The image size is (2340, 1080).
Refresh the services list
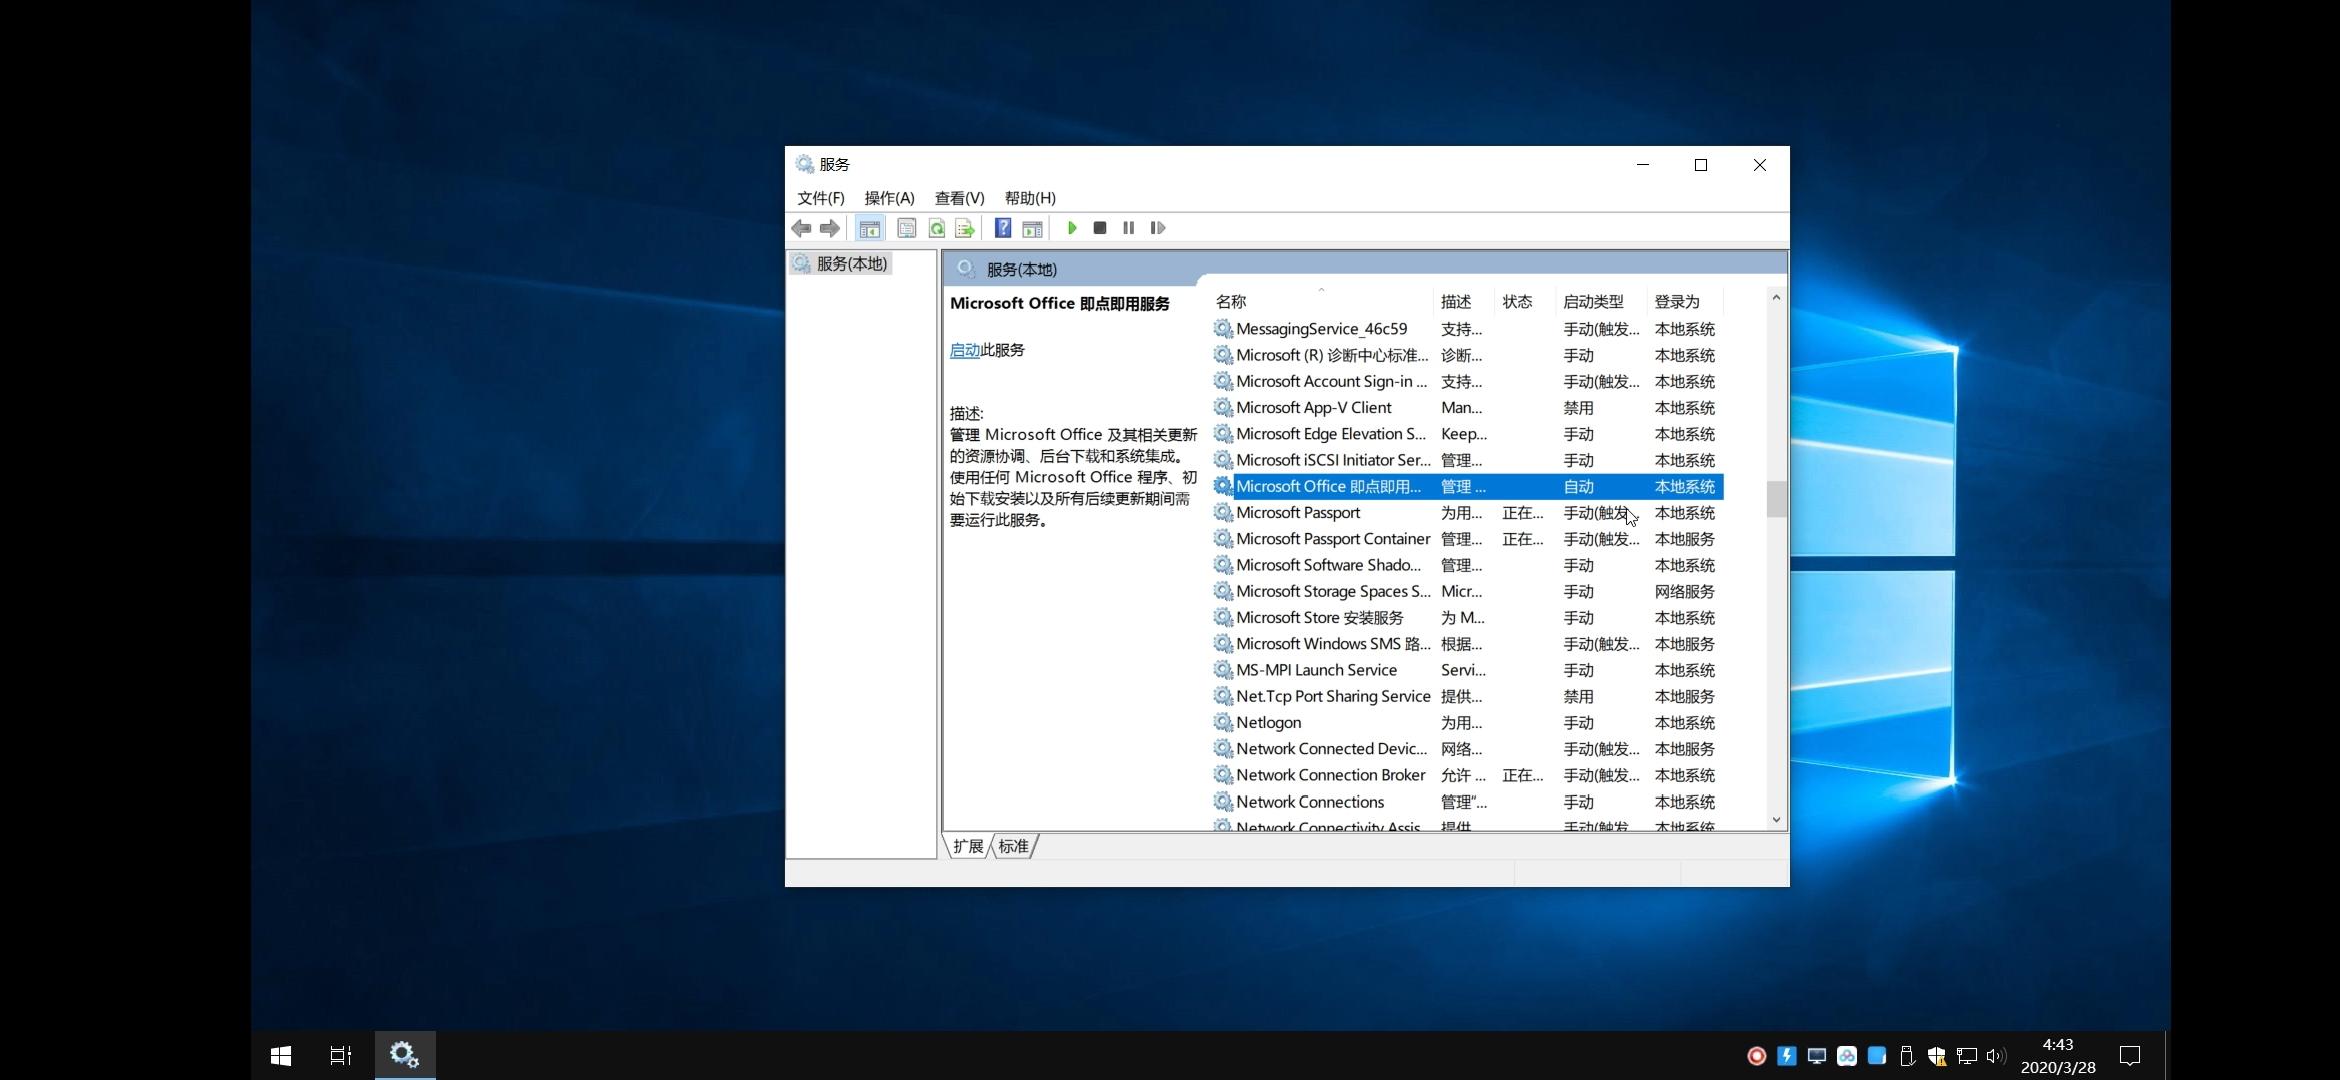point(936,229)
